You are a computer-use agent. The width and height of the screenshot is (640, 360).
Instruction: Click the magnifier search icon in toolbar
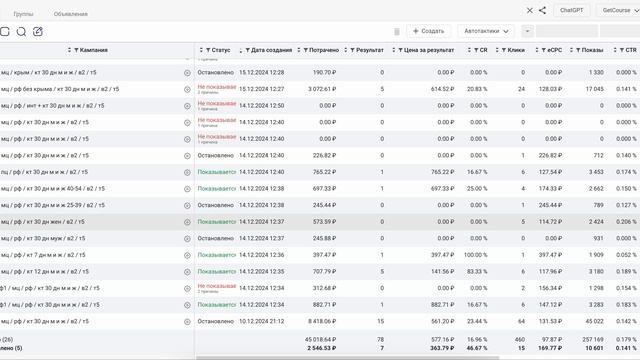pyautogui.click(x=21, y=32)
